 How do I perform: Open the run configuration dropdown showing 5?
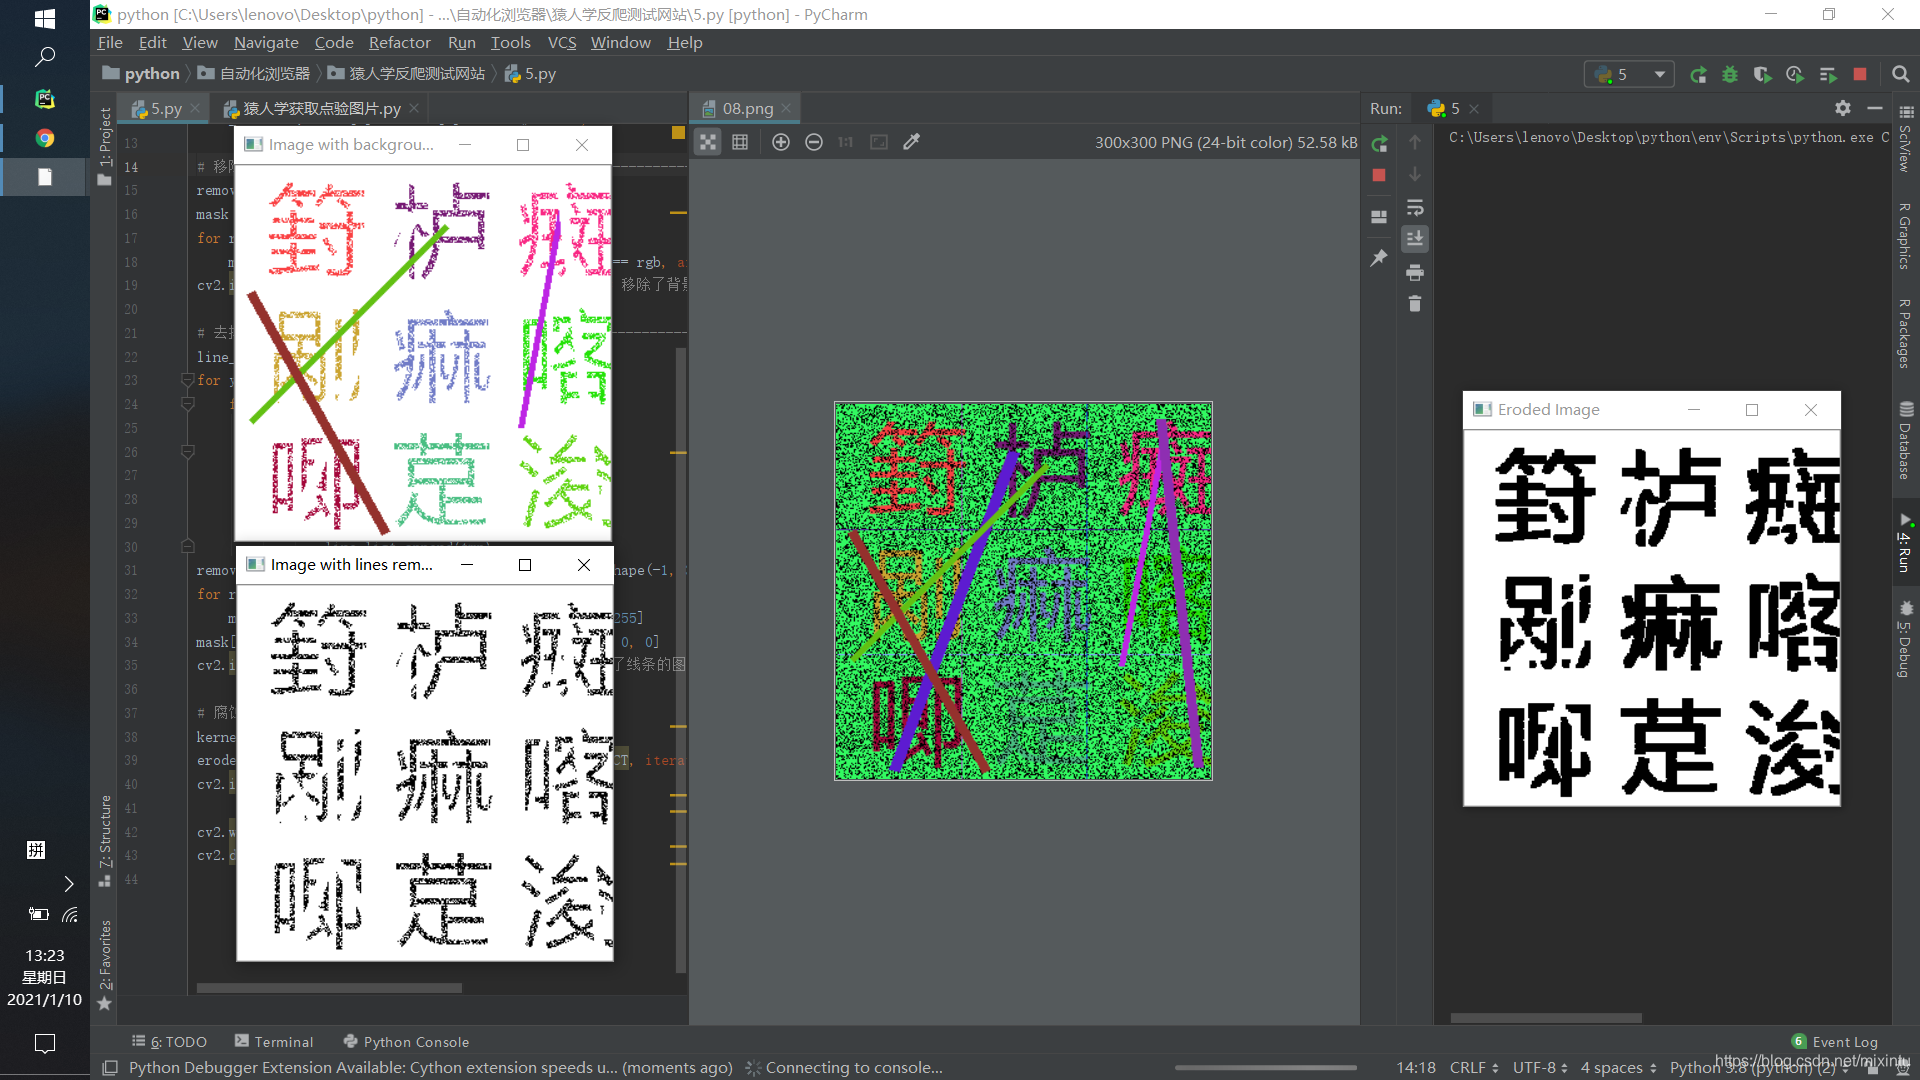point(1660,74)
